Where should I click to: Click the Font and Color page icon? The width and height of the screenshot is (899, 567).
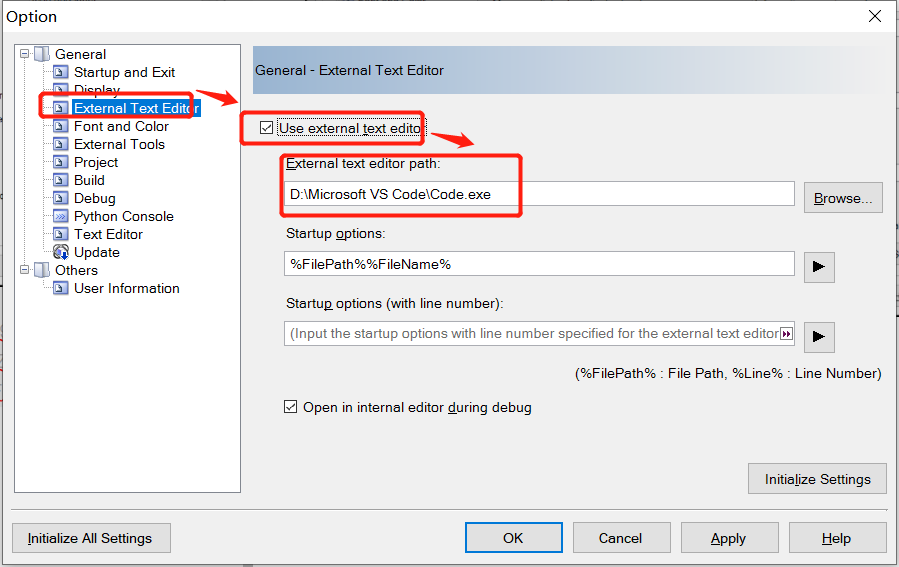click(x=60, y=126)
